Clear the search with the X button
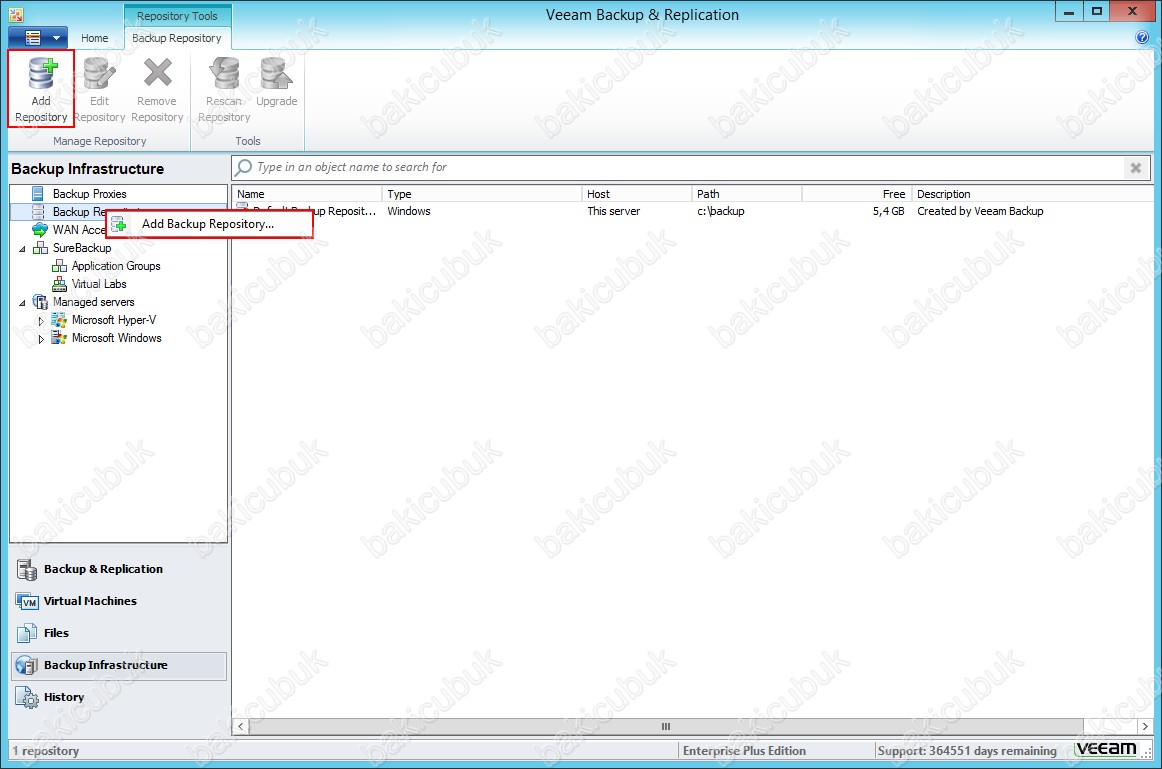 tap(1135, 168)
